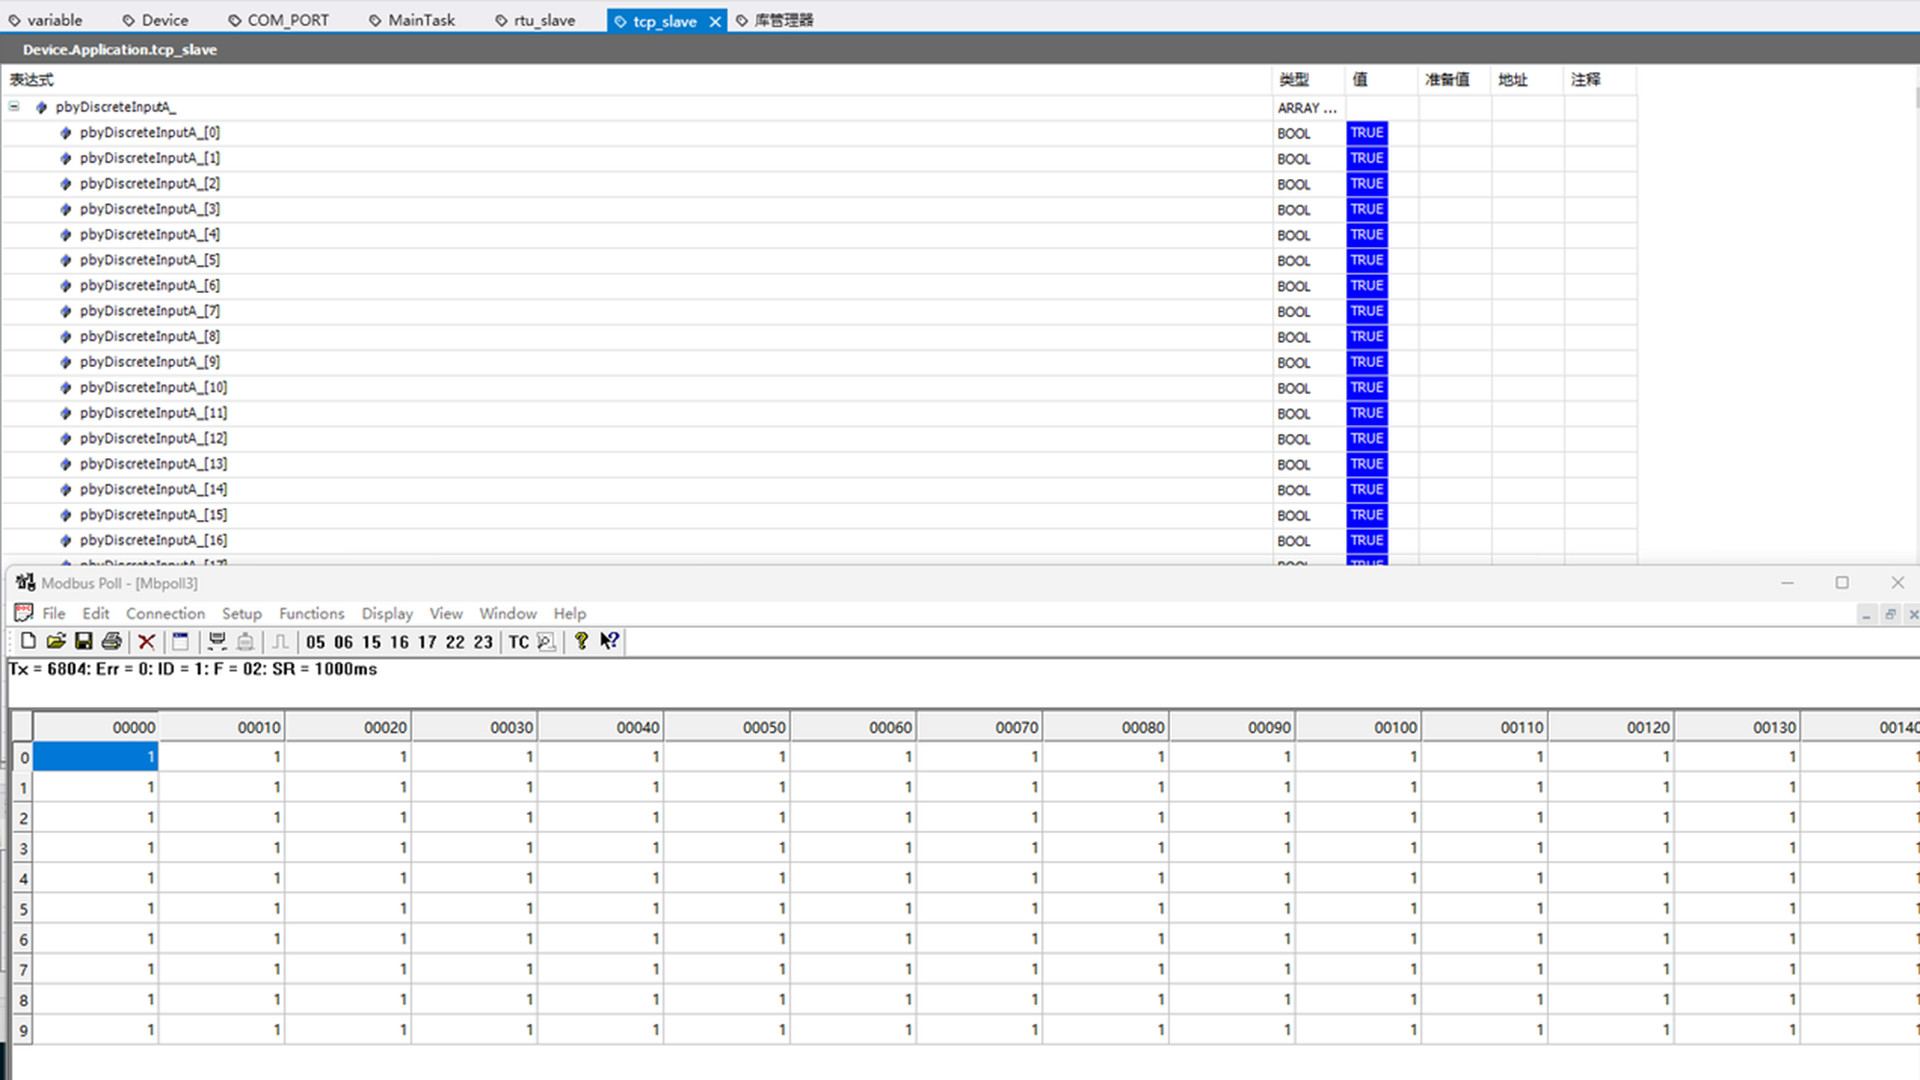Save with the floppy disk icon

tap(84, 641)
